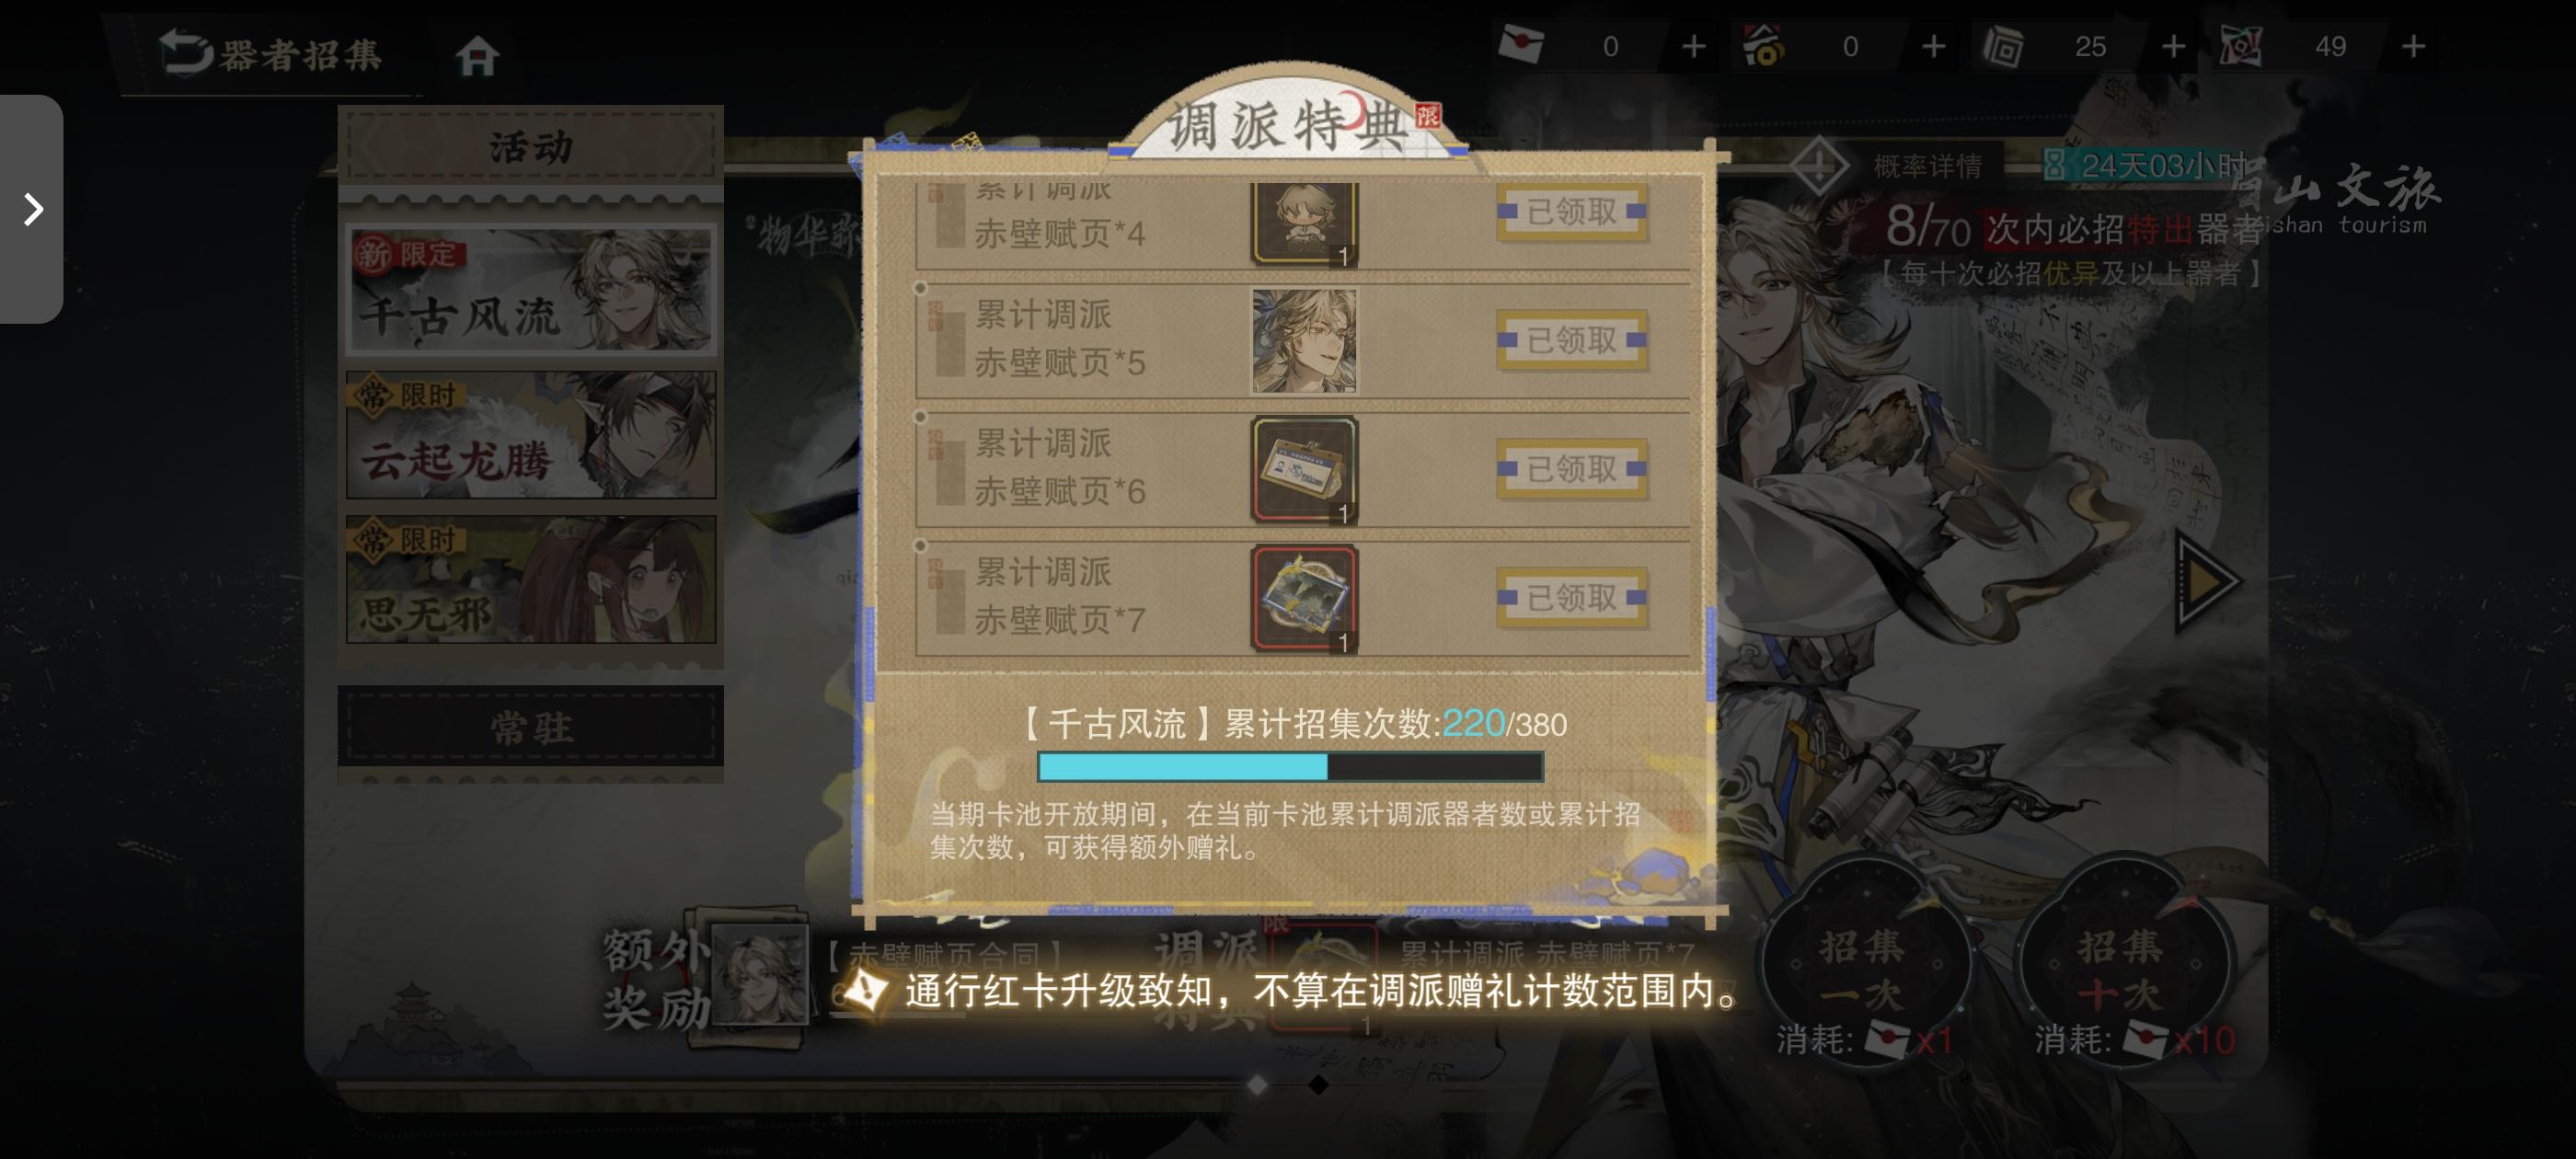Expand the left side panel chevron
Screen dimensions: 2576x1159
click(32, 209)
